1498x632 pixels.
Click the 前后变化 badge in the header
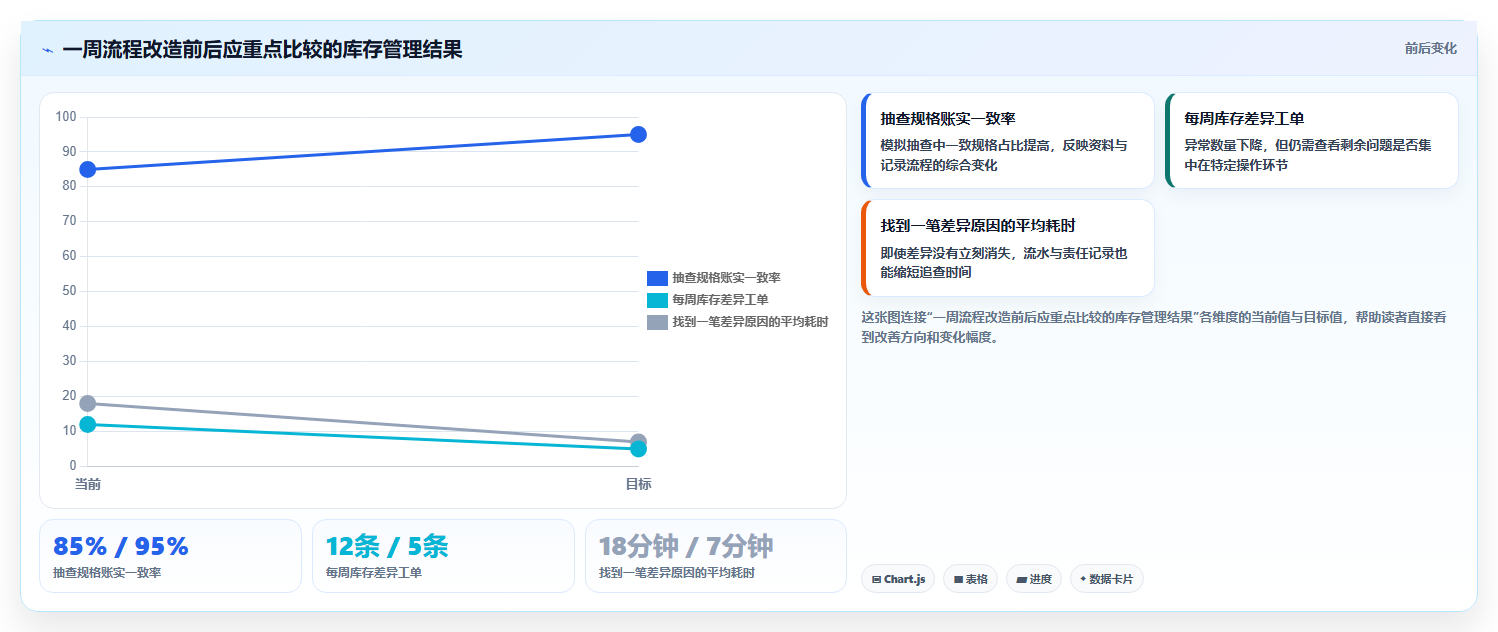[1430, 48]
